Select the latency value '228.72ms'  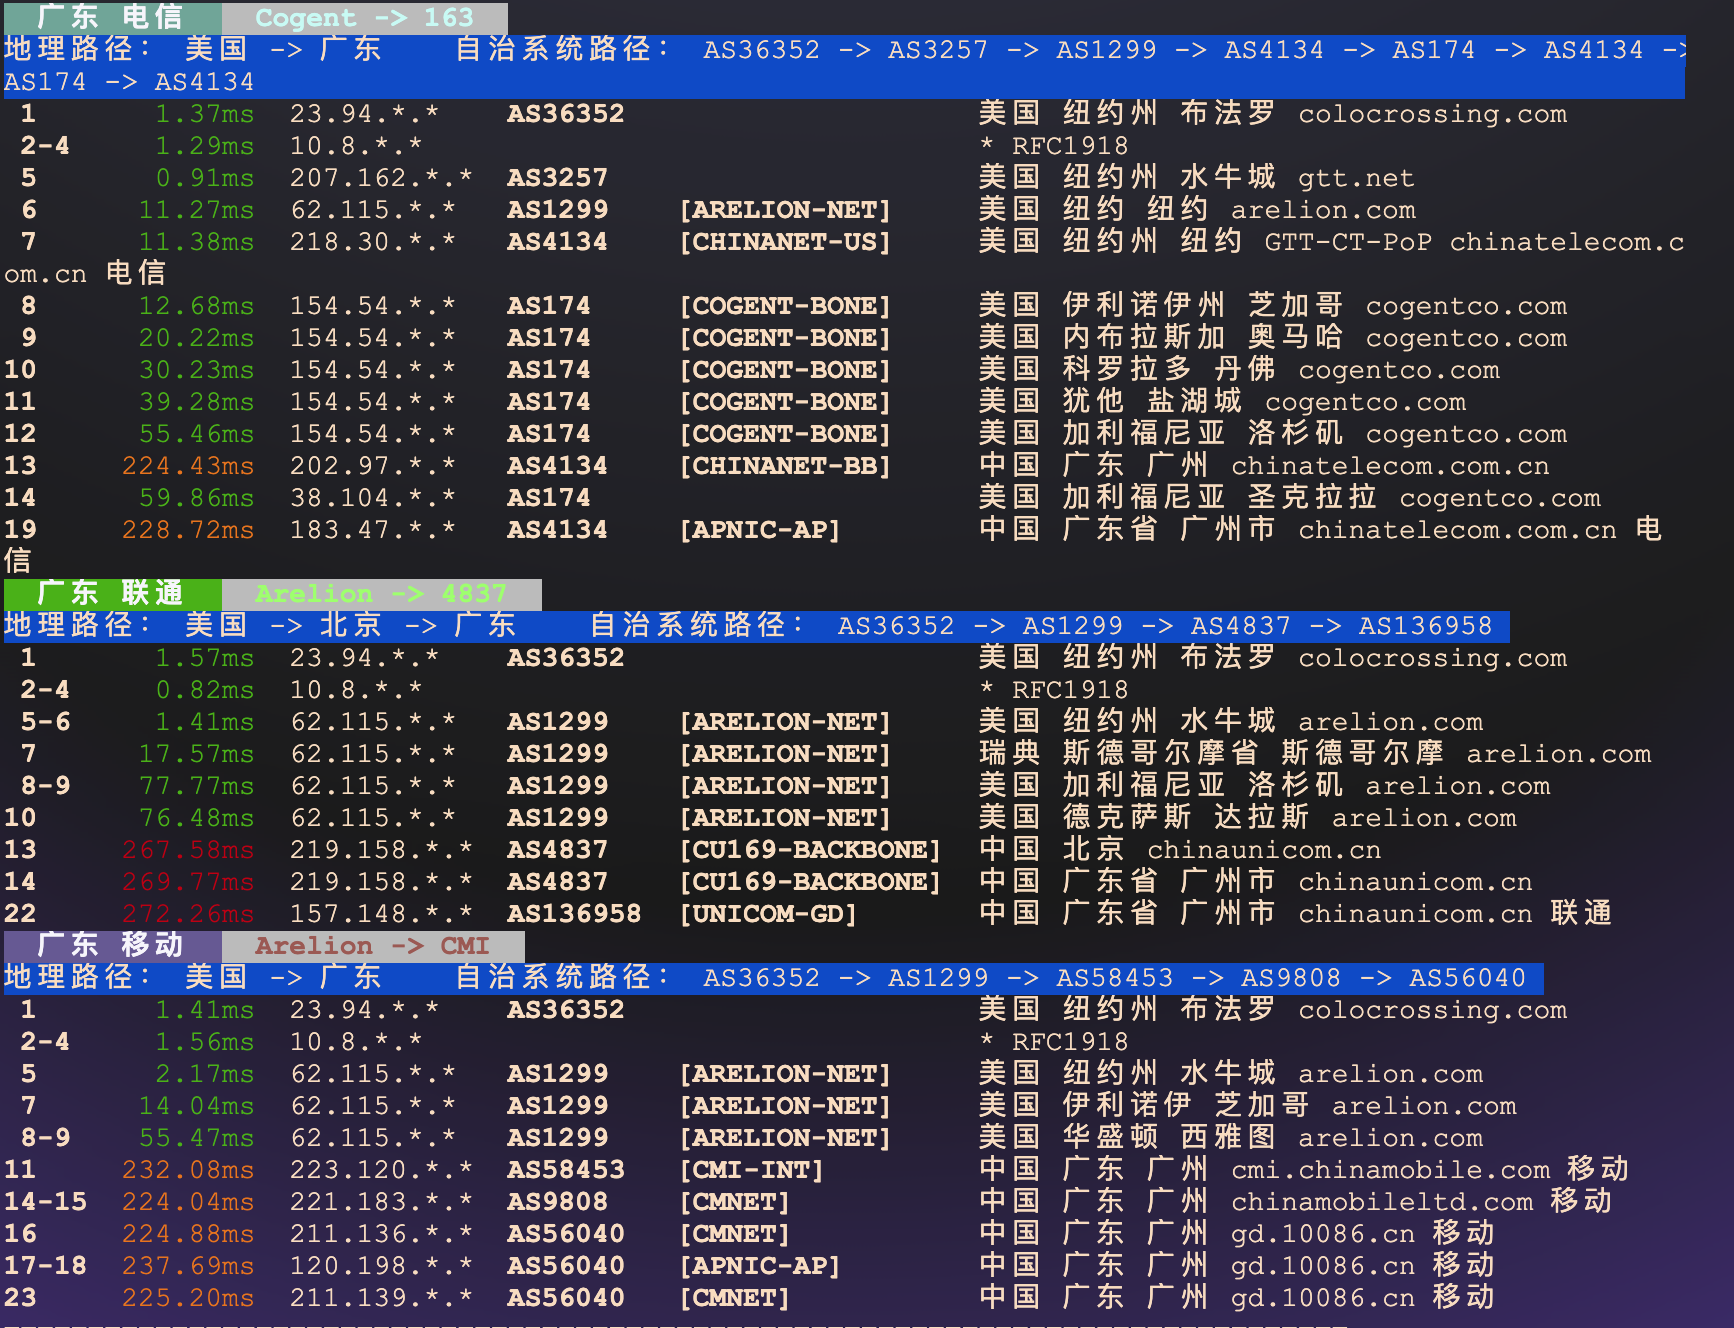point(188,530)
